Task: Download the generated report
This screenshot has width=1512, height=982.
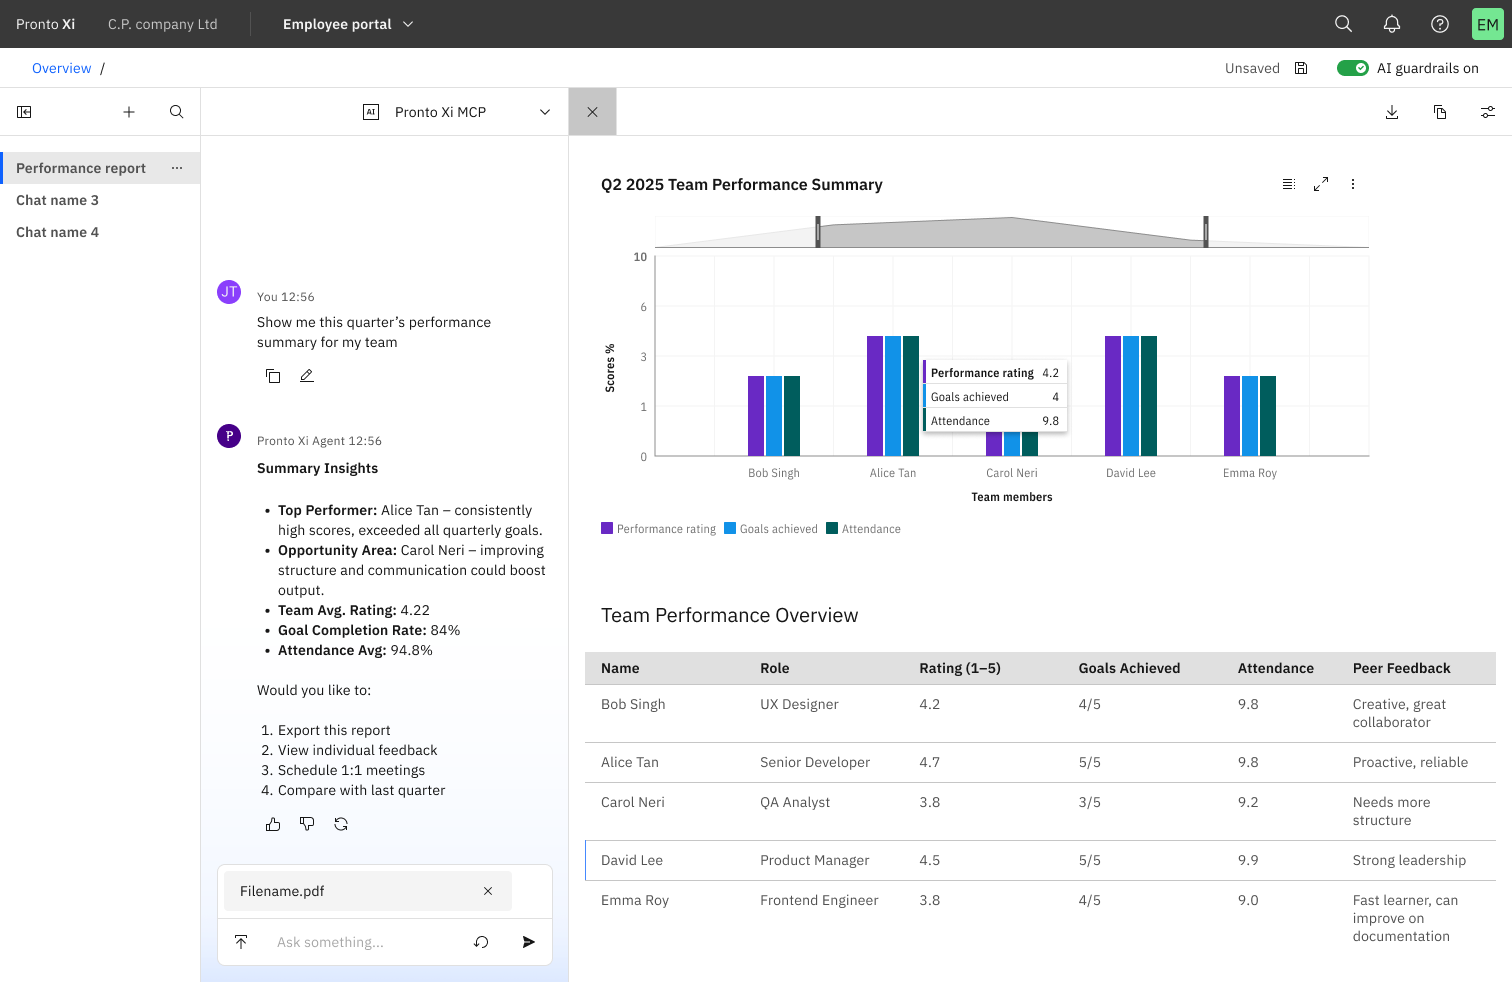Action: point(1392,112)
